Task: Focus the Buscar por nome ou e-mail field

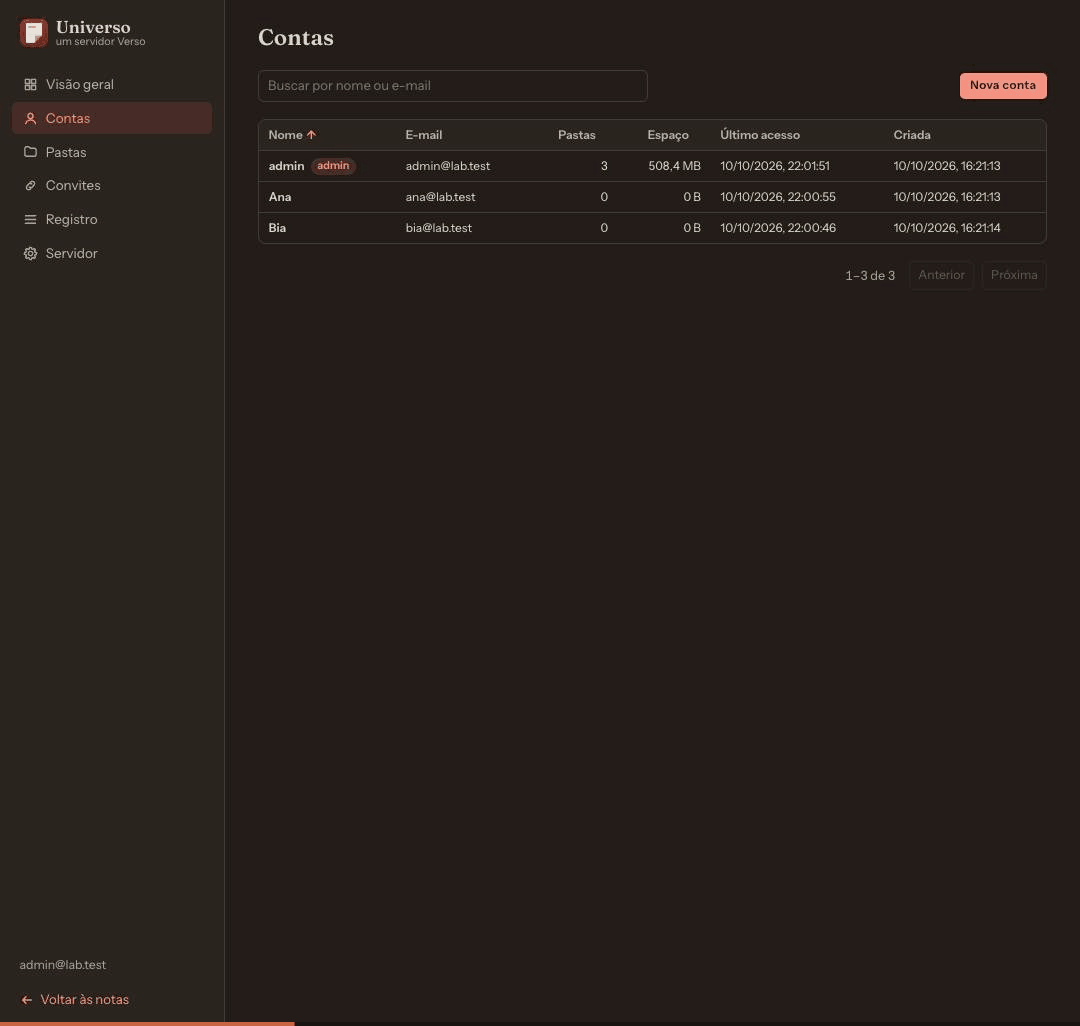Action: (453, 86)
